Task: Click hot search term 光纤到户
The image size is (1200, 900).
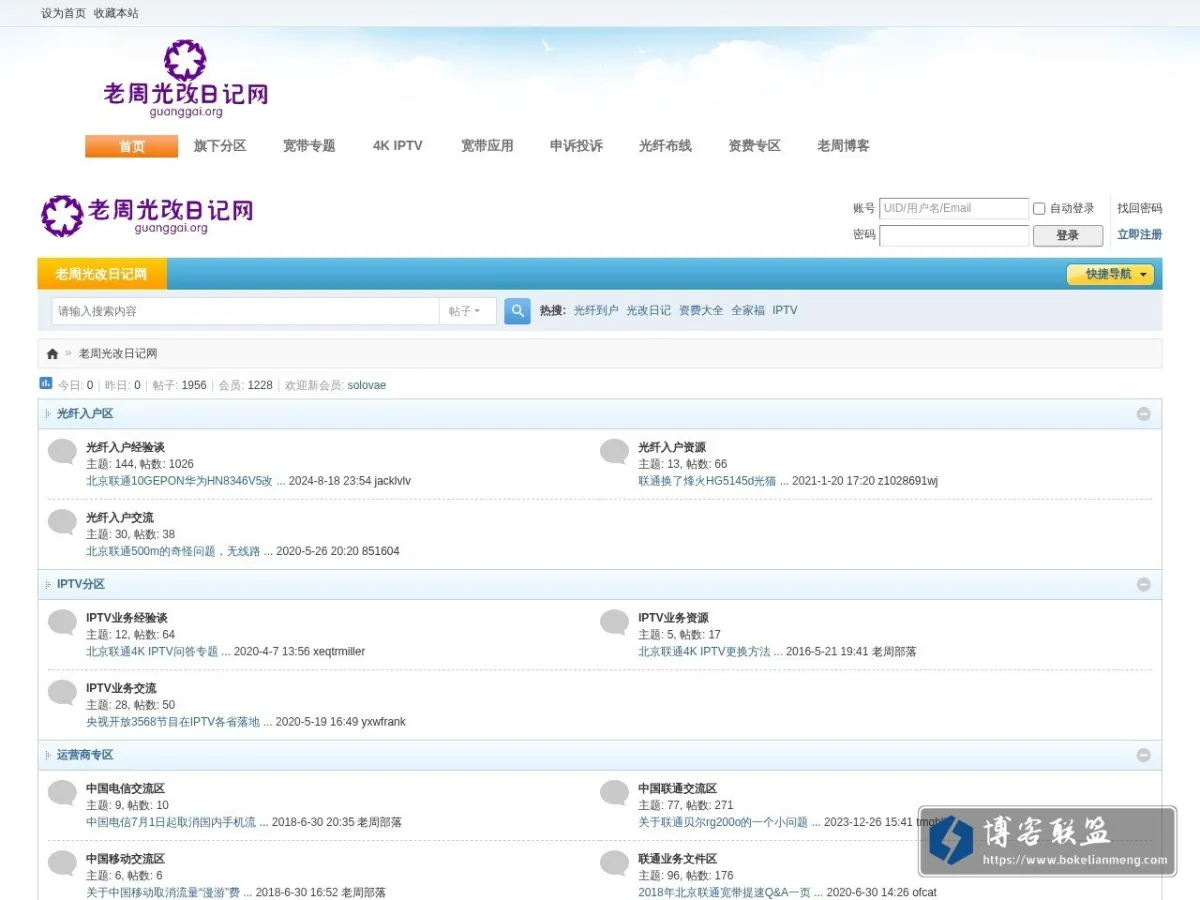Action: pyautogui.click(x=596, y=311)
